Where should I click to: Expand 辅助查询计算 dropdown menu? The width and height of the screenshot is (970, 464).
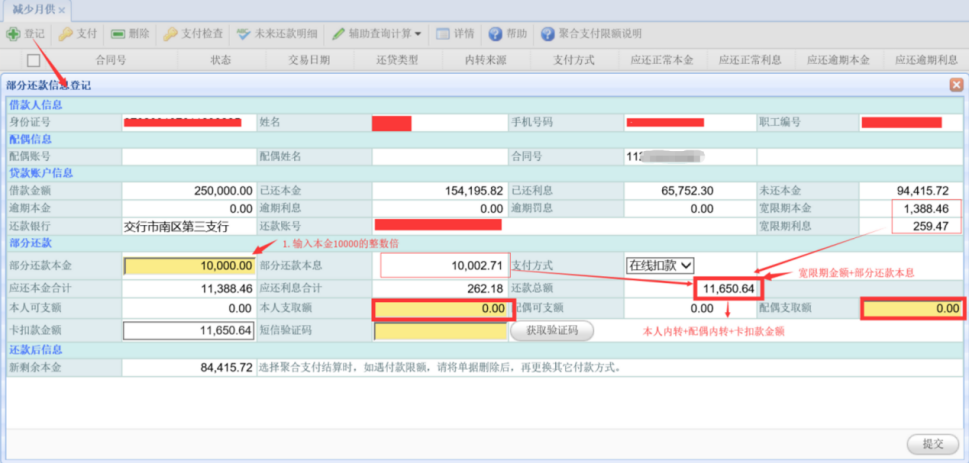tap(417, 33)
